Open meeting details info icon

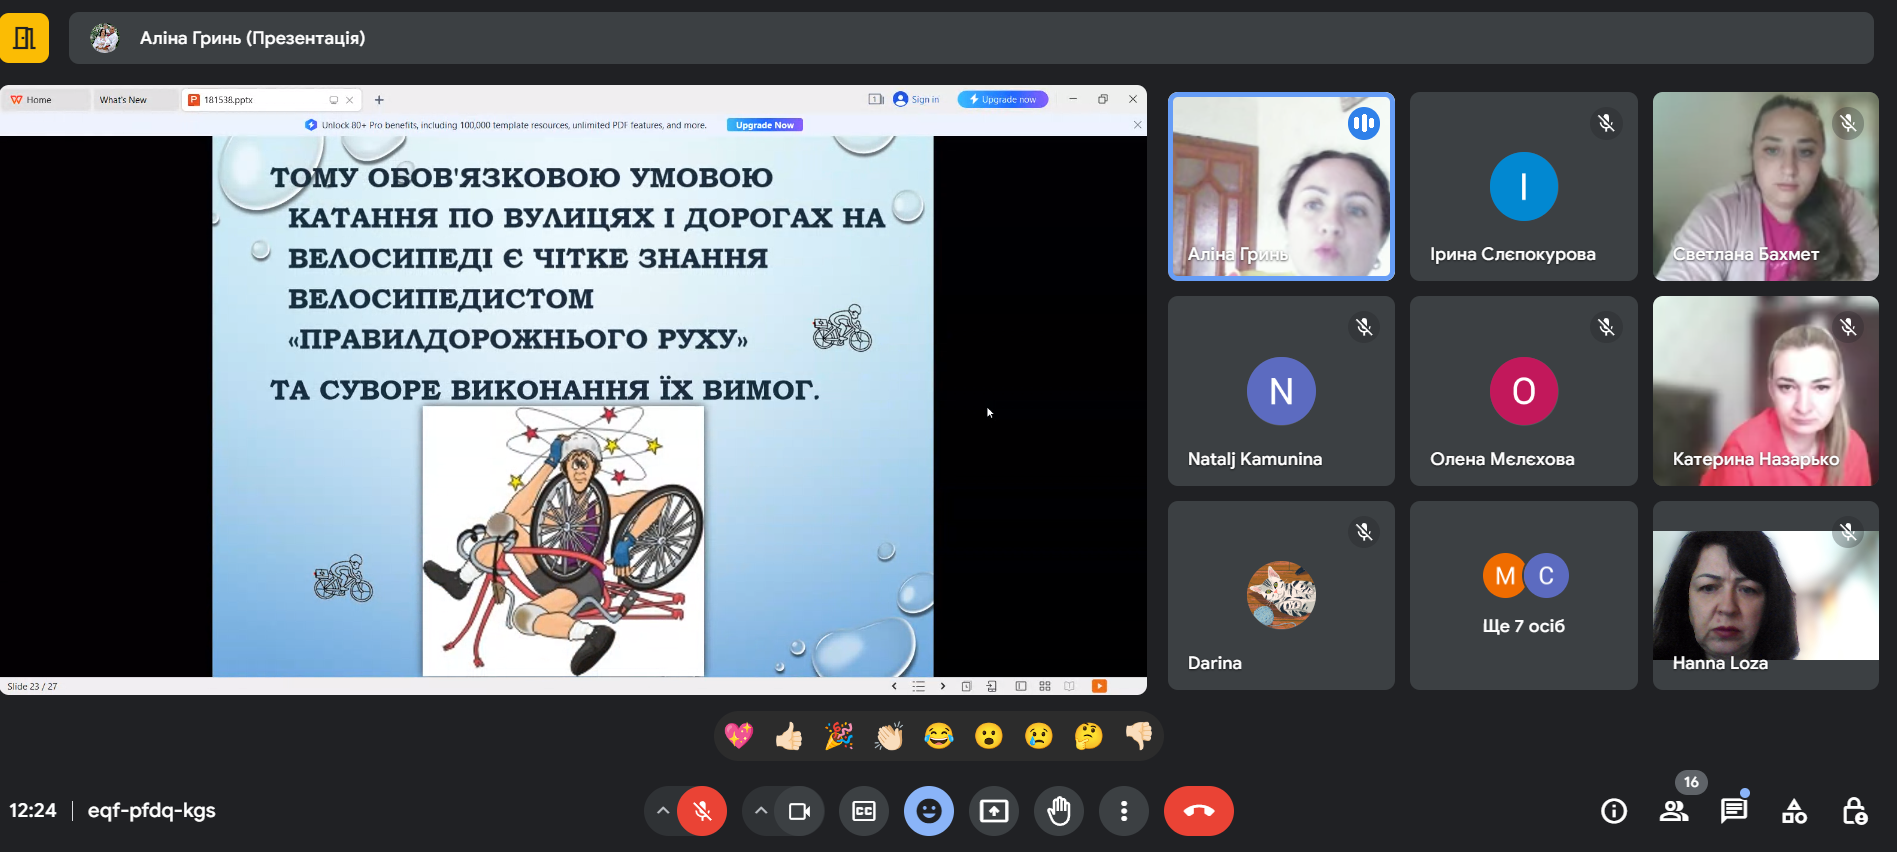click(x=1613, y=811)
